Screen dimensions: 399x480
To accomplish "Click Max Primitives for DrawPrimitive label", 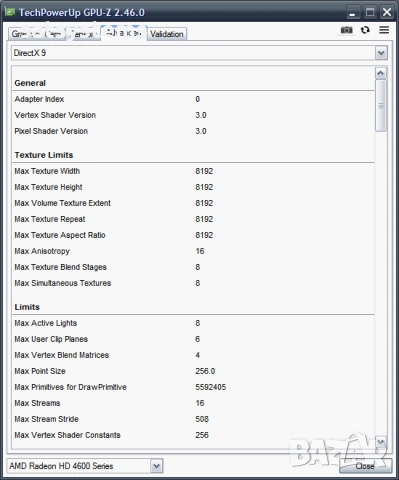I will (x=70, y=387).
